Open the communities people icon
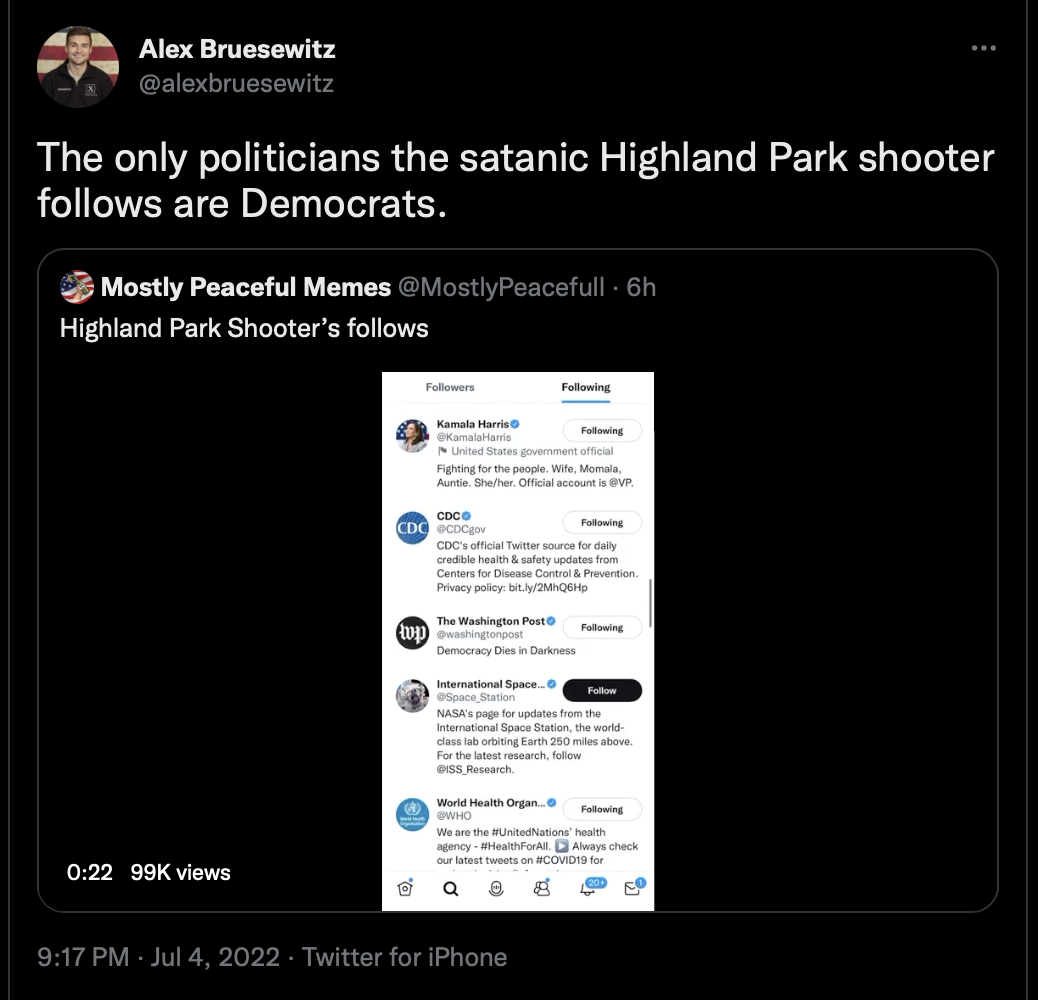This screenshot has width=1038, height=1000. pyautogui.click(x=542, y=888)
